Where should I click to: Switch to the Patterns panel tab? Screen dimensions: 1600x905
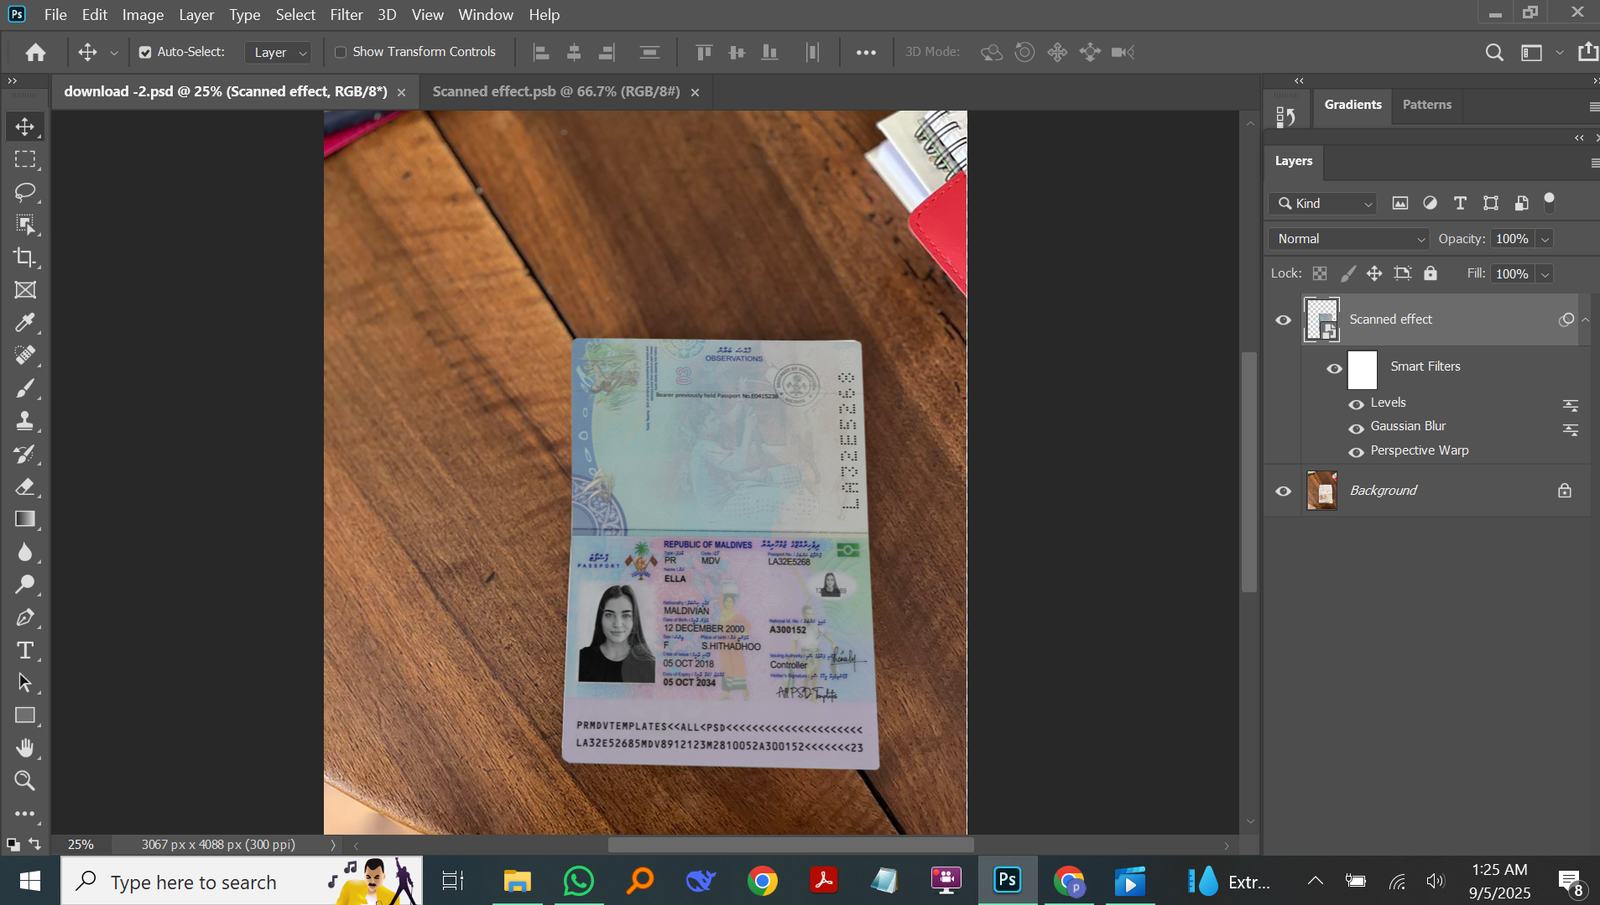point(1426,105)
